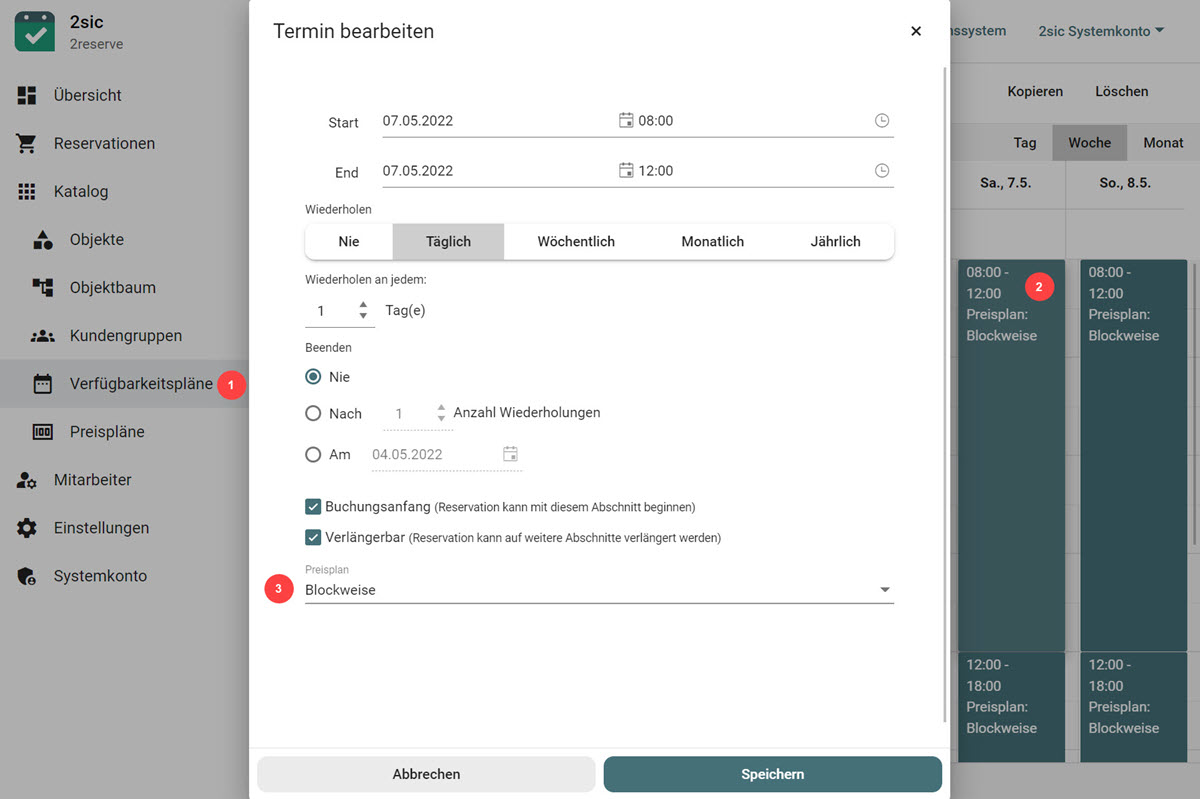
Task: Expand the 2sic Systemkonto account menu
Action: (1101, 31)
